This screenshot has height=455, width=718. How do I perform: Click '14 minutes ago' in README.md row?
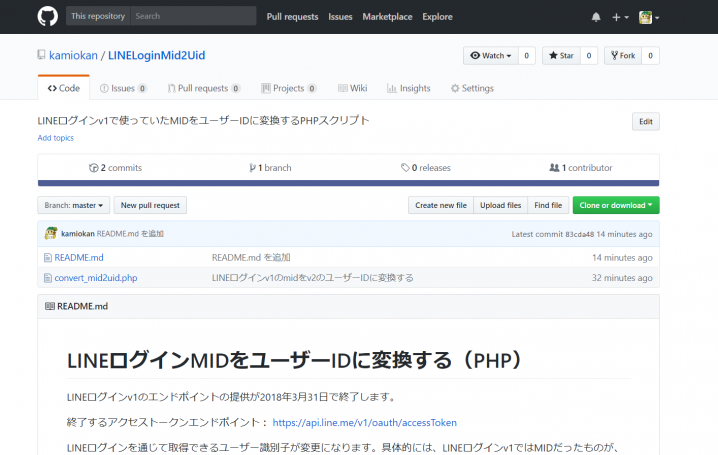tap(622, 258)
